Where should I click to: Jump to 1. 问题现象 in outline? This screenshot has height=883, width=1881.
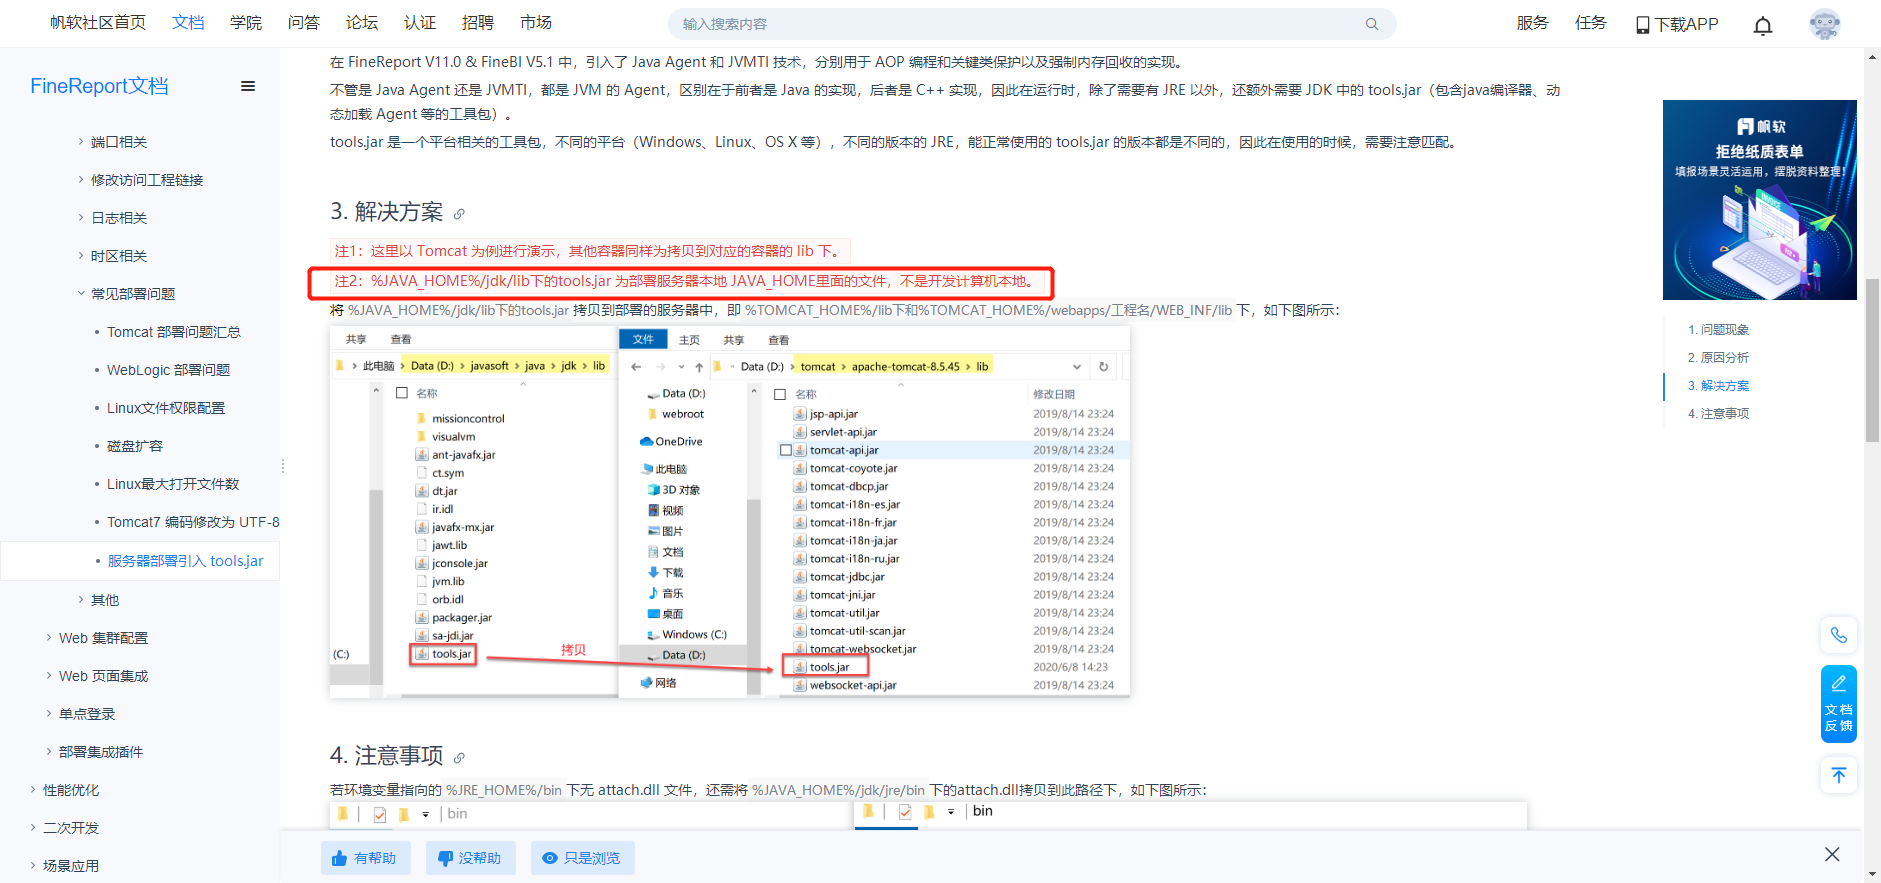(1718, 330)
